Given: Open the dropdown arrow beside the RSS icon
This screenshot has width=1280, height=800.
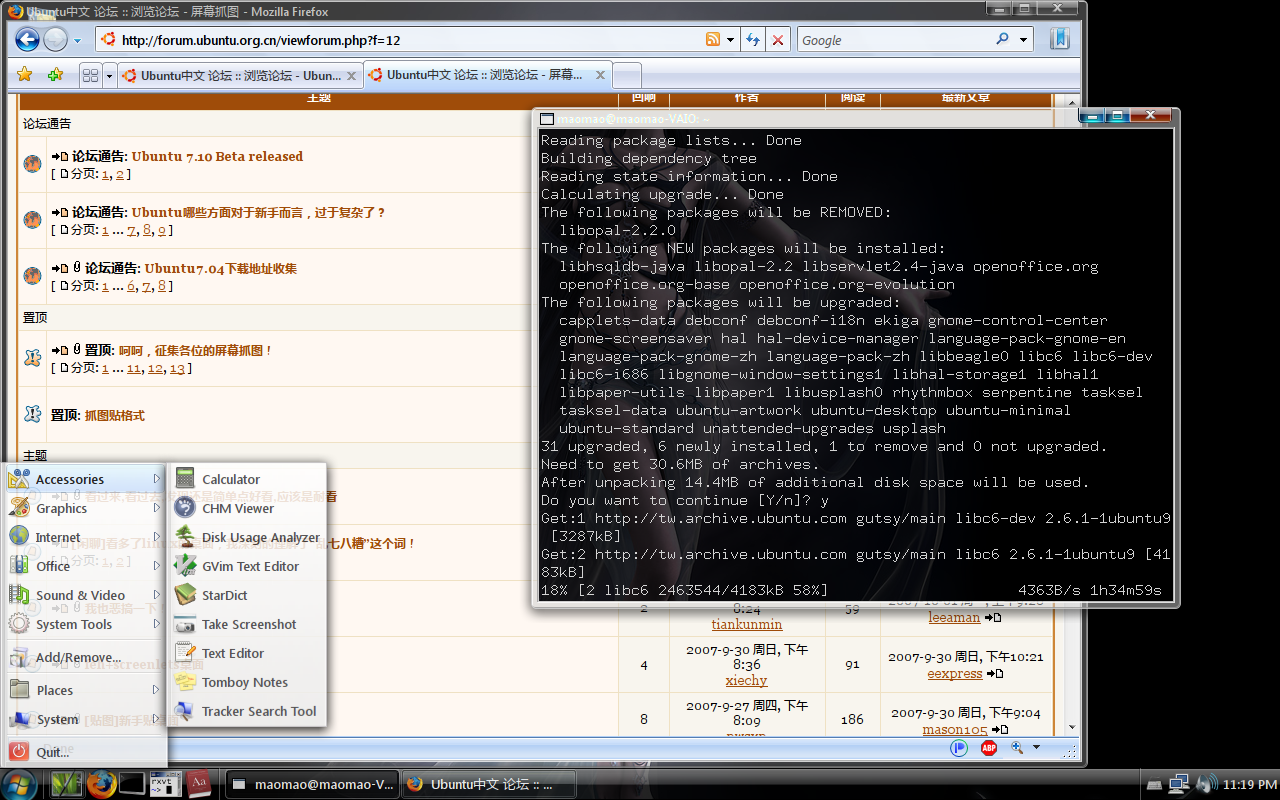Looking at the screenshot, I should point(730,40).
